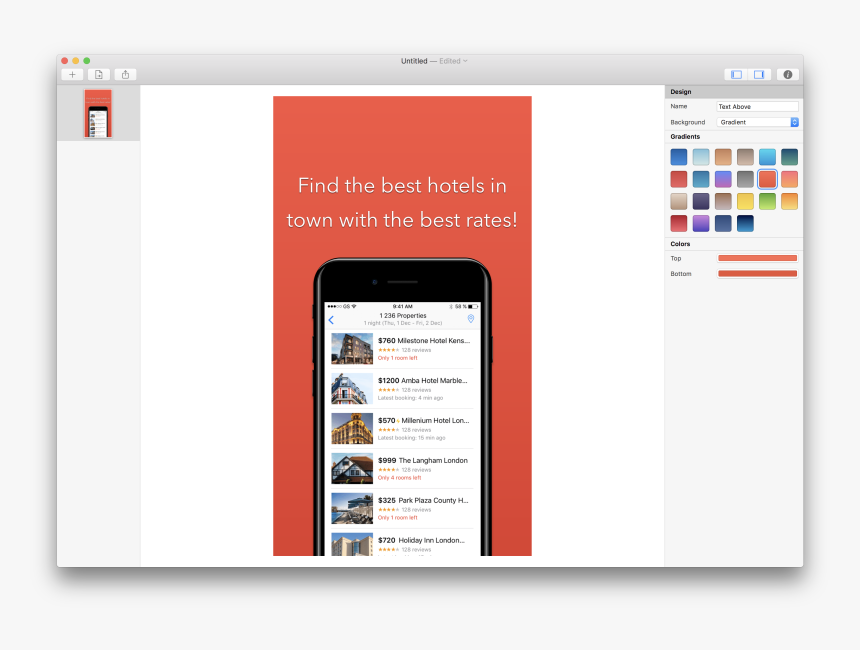Click the import document icon in toolbar

coord(99,75)
